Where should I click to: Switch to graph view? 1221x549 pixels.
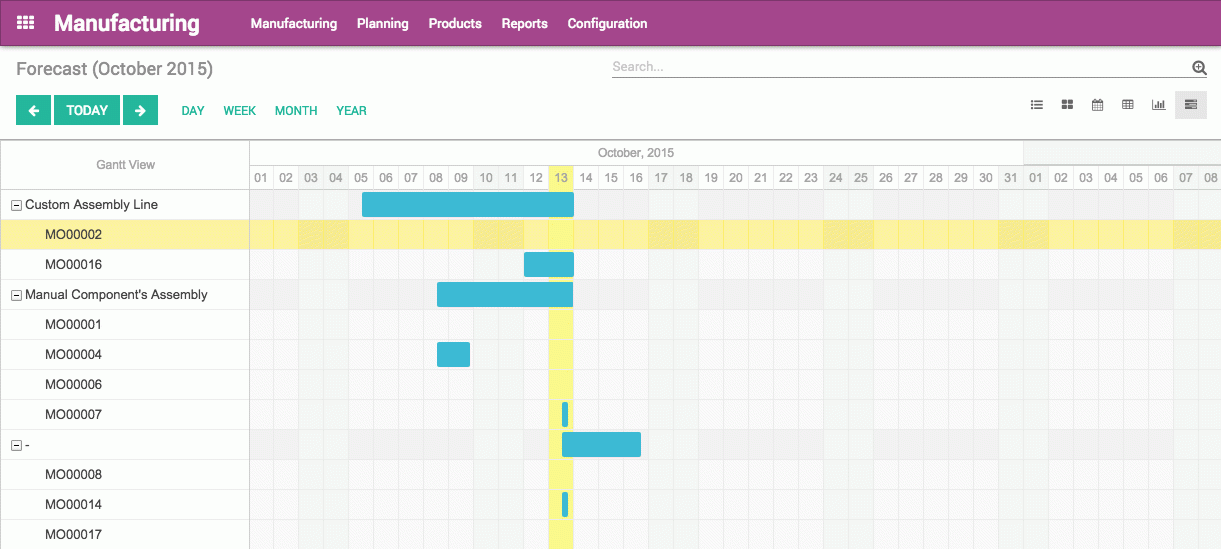[1158, 105]
